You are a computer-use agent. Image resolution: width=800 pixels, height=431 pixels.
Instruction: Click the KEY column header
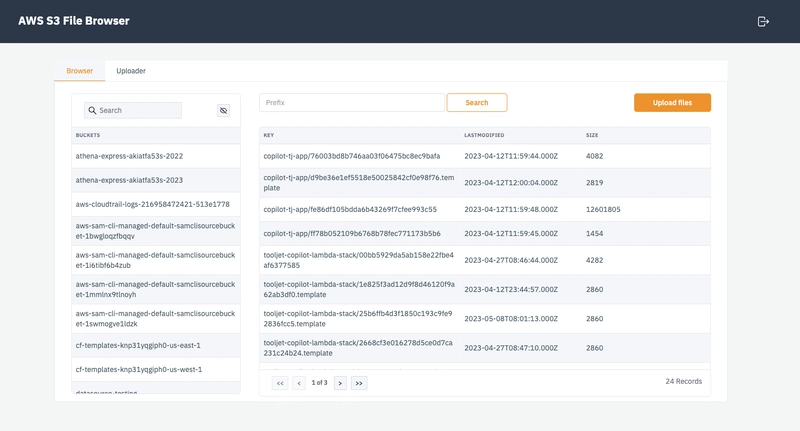pos(269,135)
